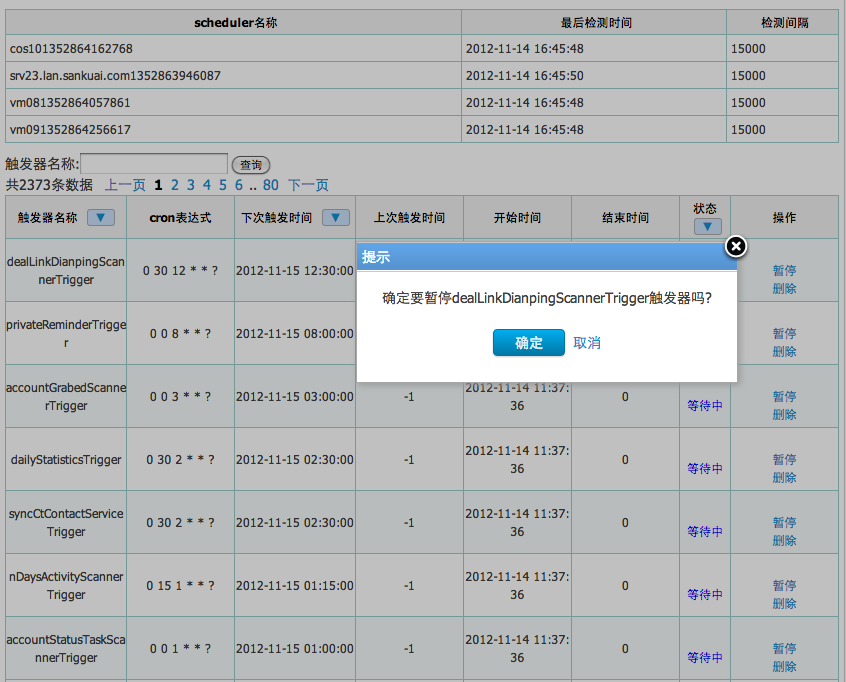846x682 pixels.
Task: Delete the nDaysActivityScannerTrigger with 删除
Action: click(x=784, y=604)
